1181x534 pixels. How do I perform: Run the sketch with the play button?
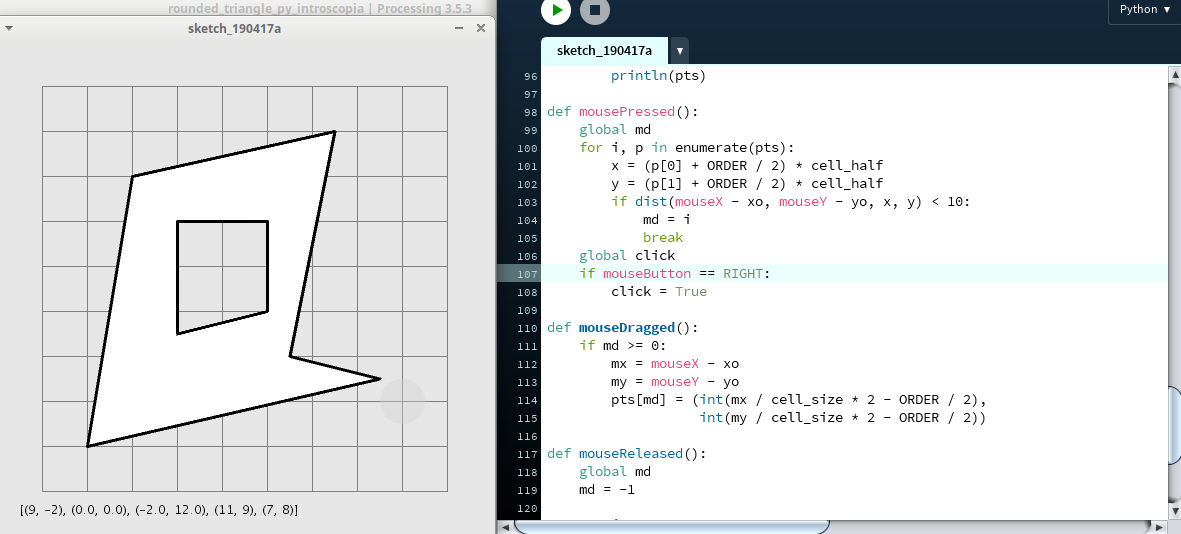[x=555, y=11]
